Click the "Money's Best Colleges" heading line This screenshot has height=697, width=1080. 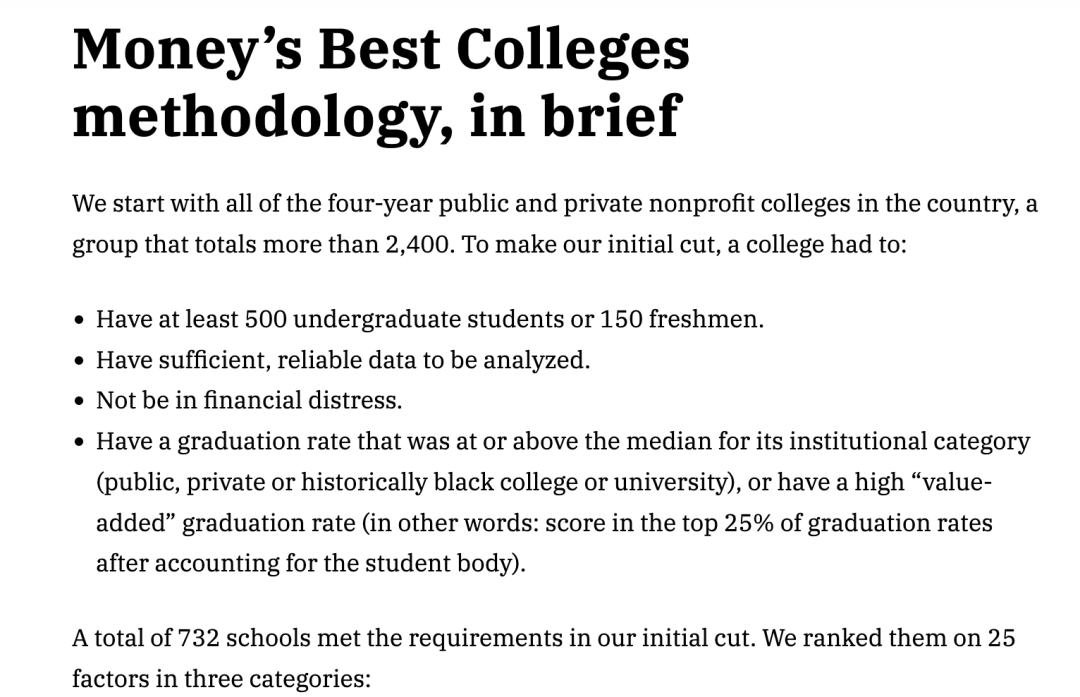pyautogui.click(x=381, y=50)
